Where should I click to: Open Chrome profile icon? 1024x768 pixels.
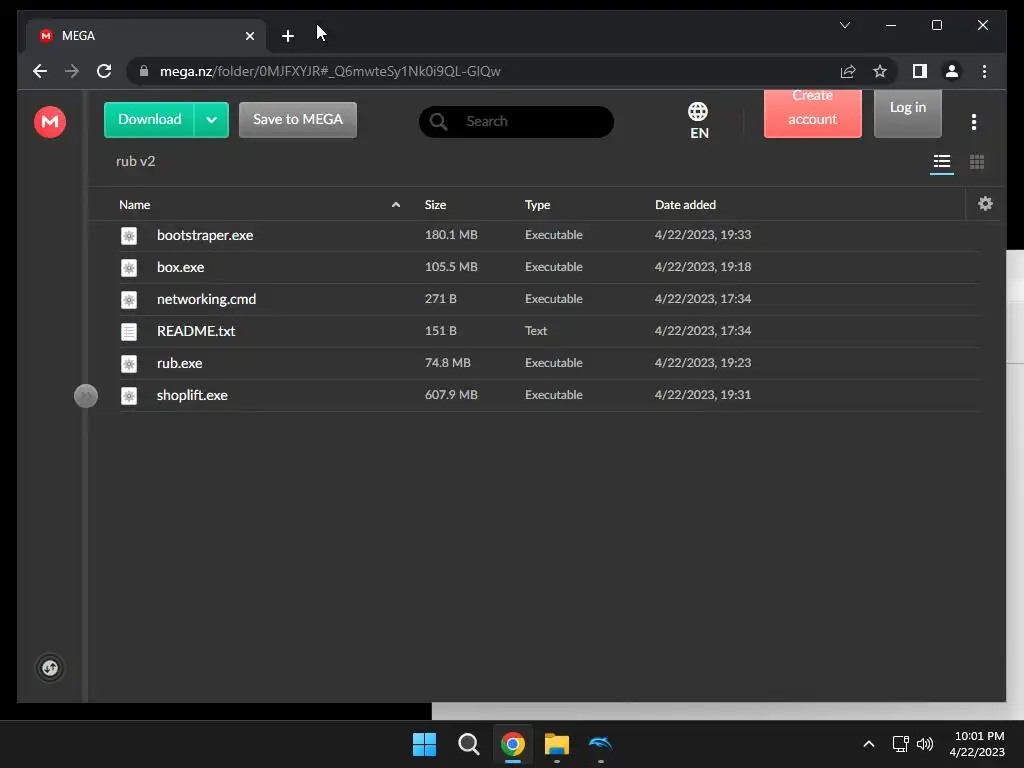(x=952, y=71)
